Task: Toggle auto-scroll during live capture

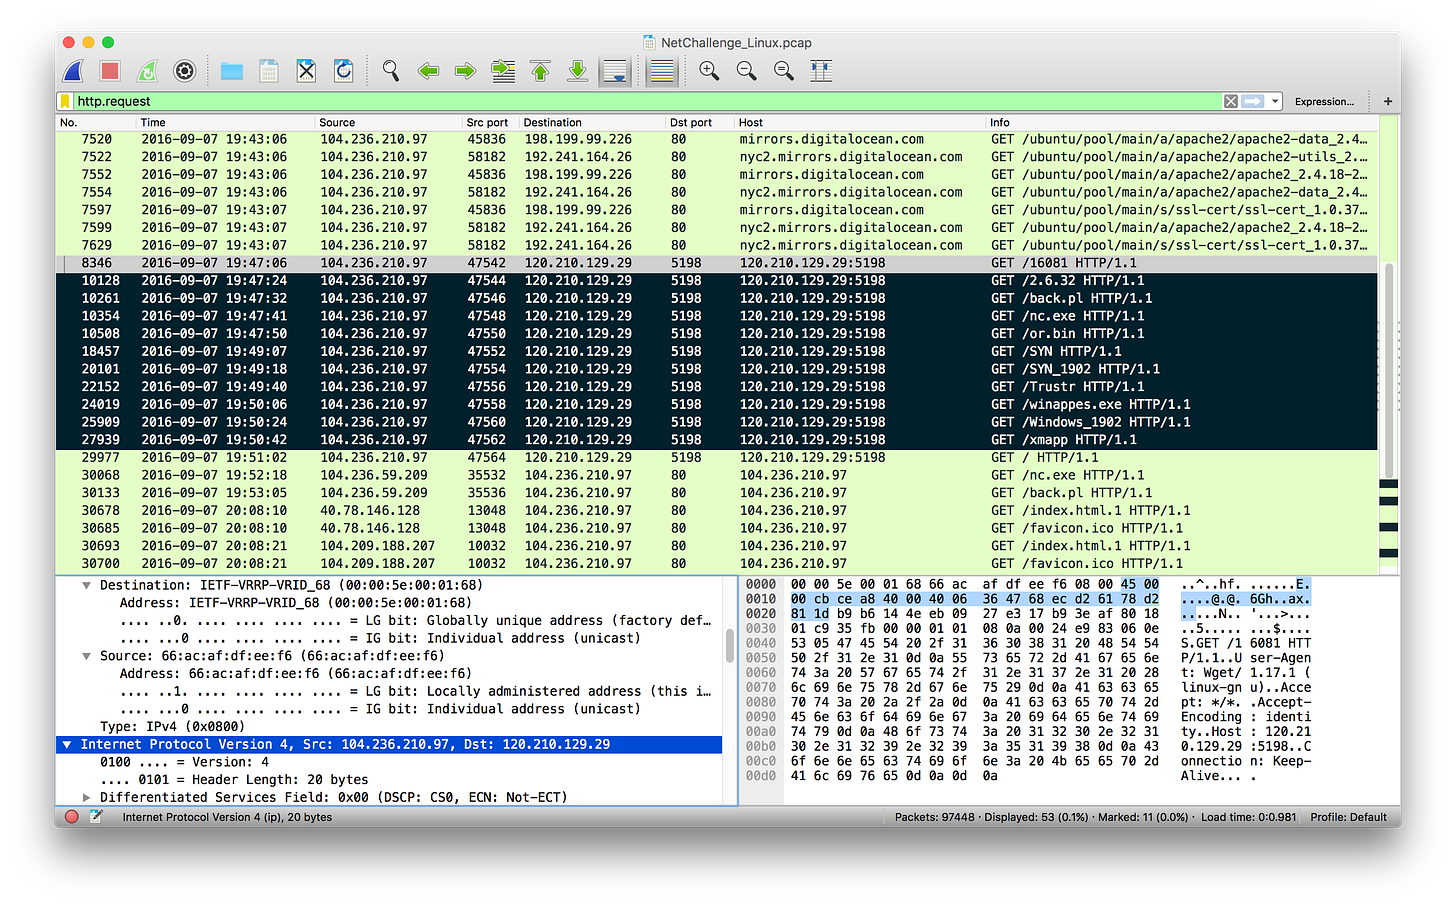Action: tap(615, 71)
